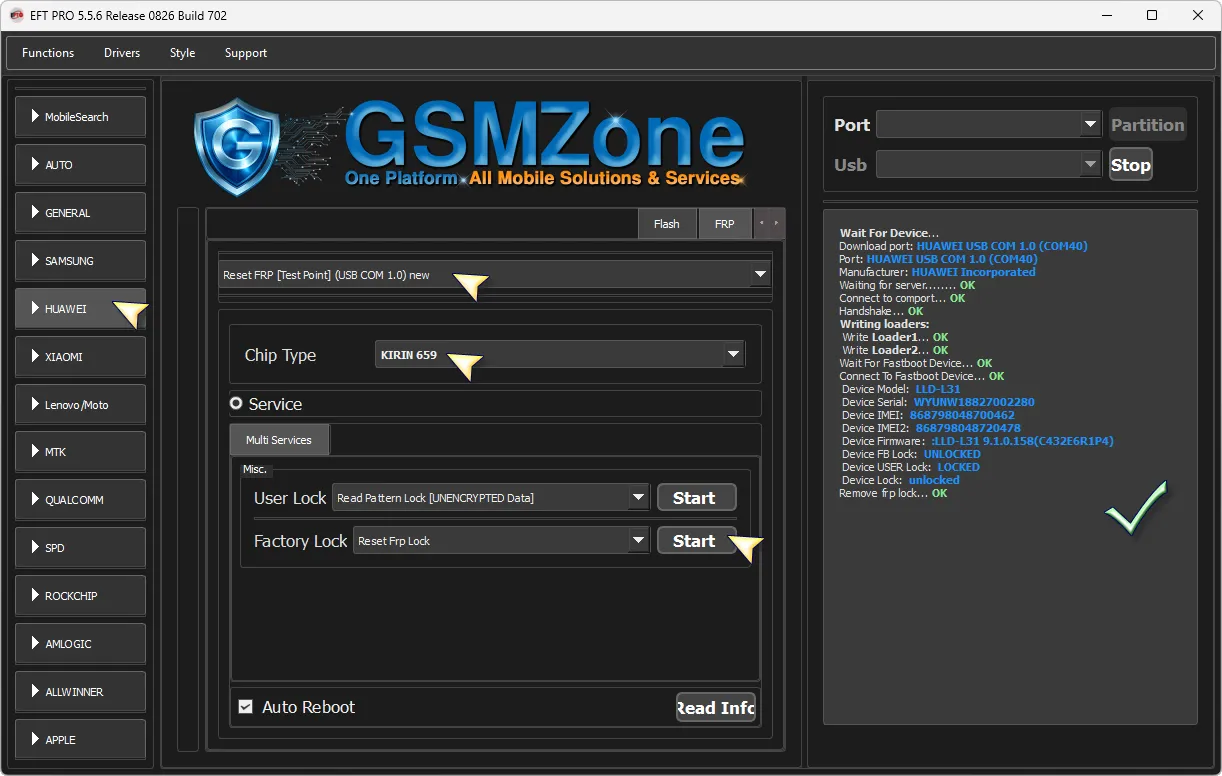Open the AMLOGIC section
This screenshot has width=1222, height=776.
click(x=80, y=644)
